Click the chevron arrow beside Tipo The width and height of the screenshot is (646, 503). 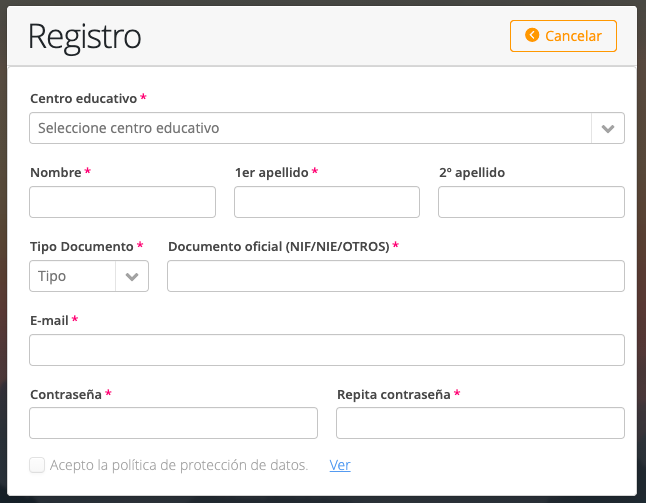(132, 276)
